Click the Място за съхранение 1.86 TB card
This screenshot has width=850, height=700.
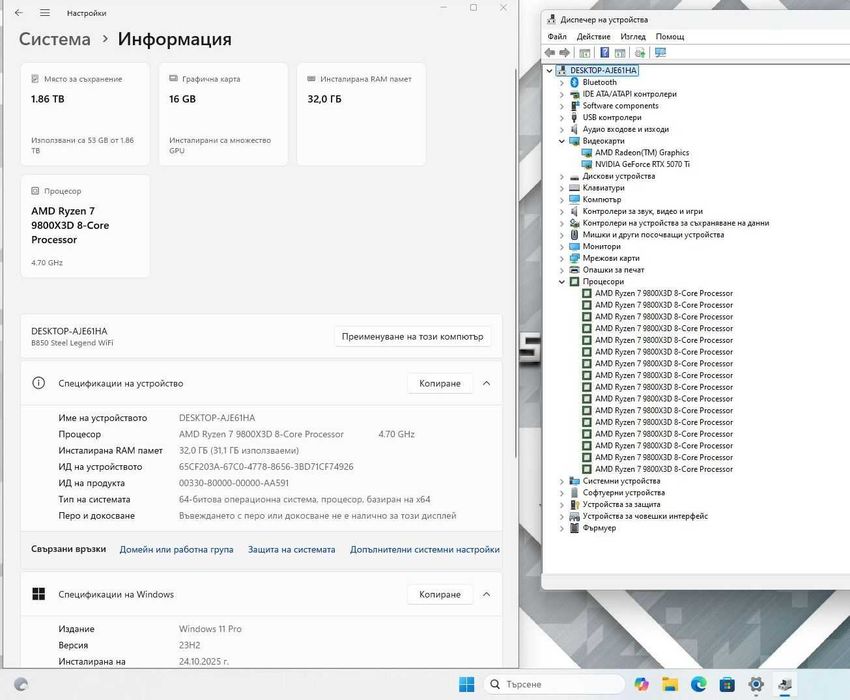pyautogui.click(x=85, y=114)
